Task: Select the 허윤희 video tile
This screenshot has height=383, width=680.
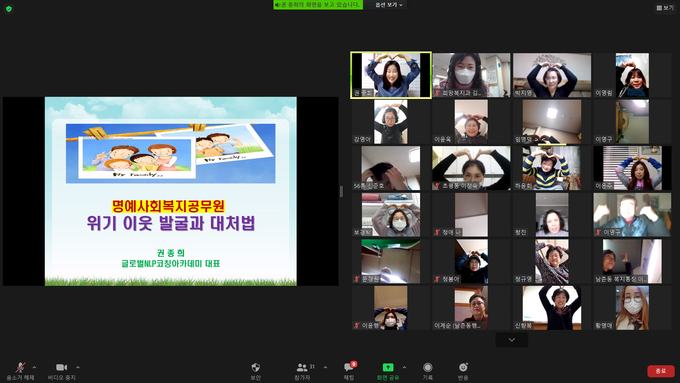Action: click(552, 168)
